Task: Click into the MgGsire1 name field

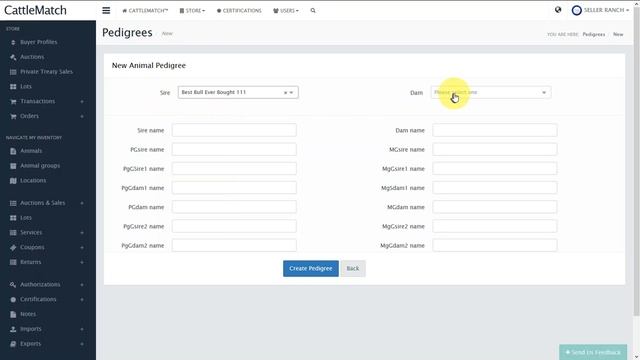Action: pyautogui.click(x=495, y=169)
